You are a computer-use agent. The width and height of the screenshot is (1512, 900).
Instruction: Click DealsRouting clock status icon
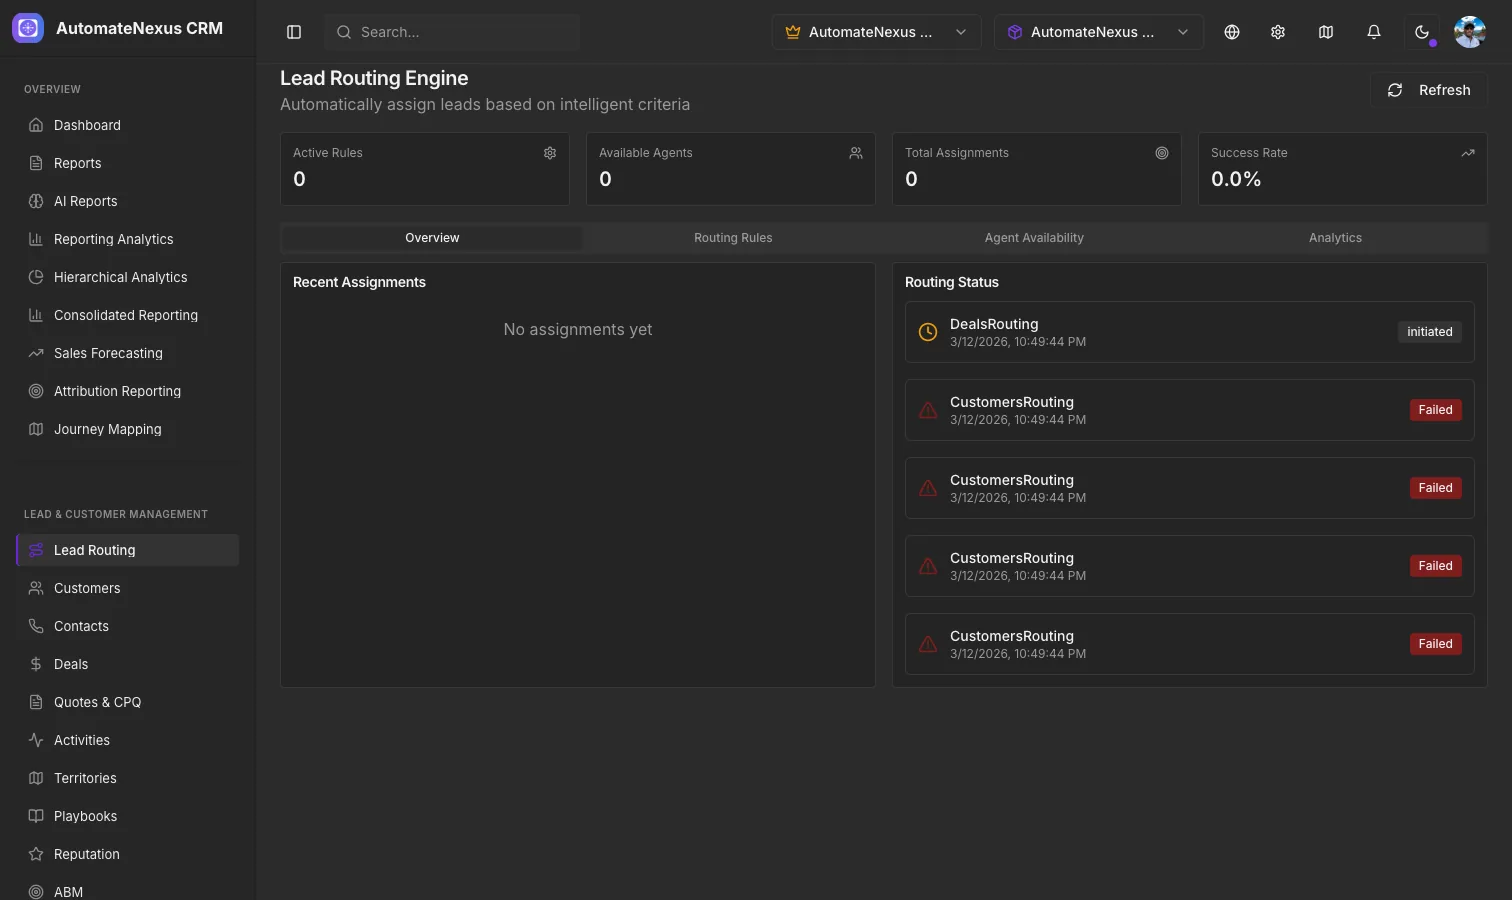928,332
